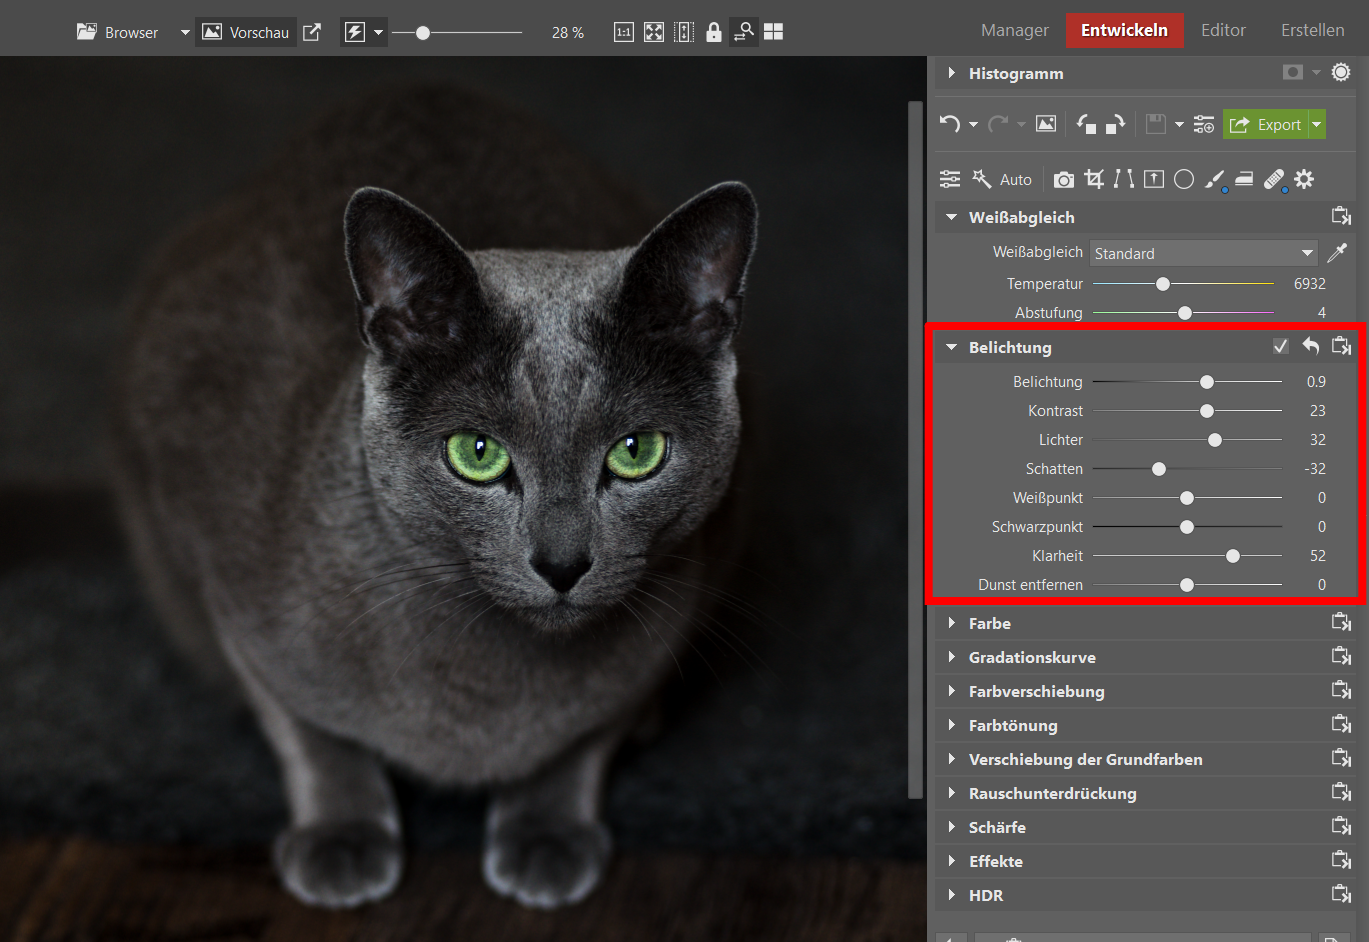Rotate the image left
Viewport: 1369px width, 942px height.
click(x=1086, y=124)
